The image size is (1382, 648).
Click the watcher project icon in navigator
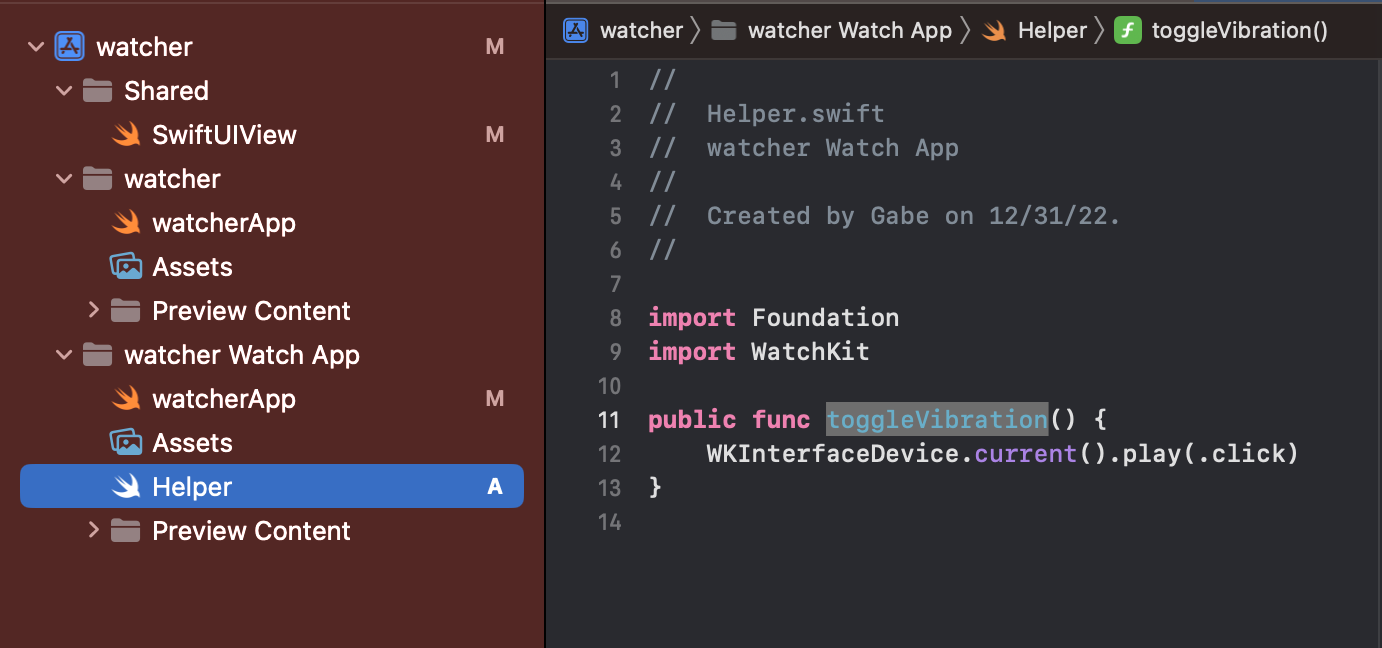coord(69,47)
